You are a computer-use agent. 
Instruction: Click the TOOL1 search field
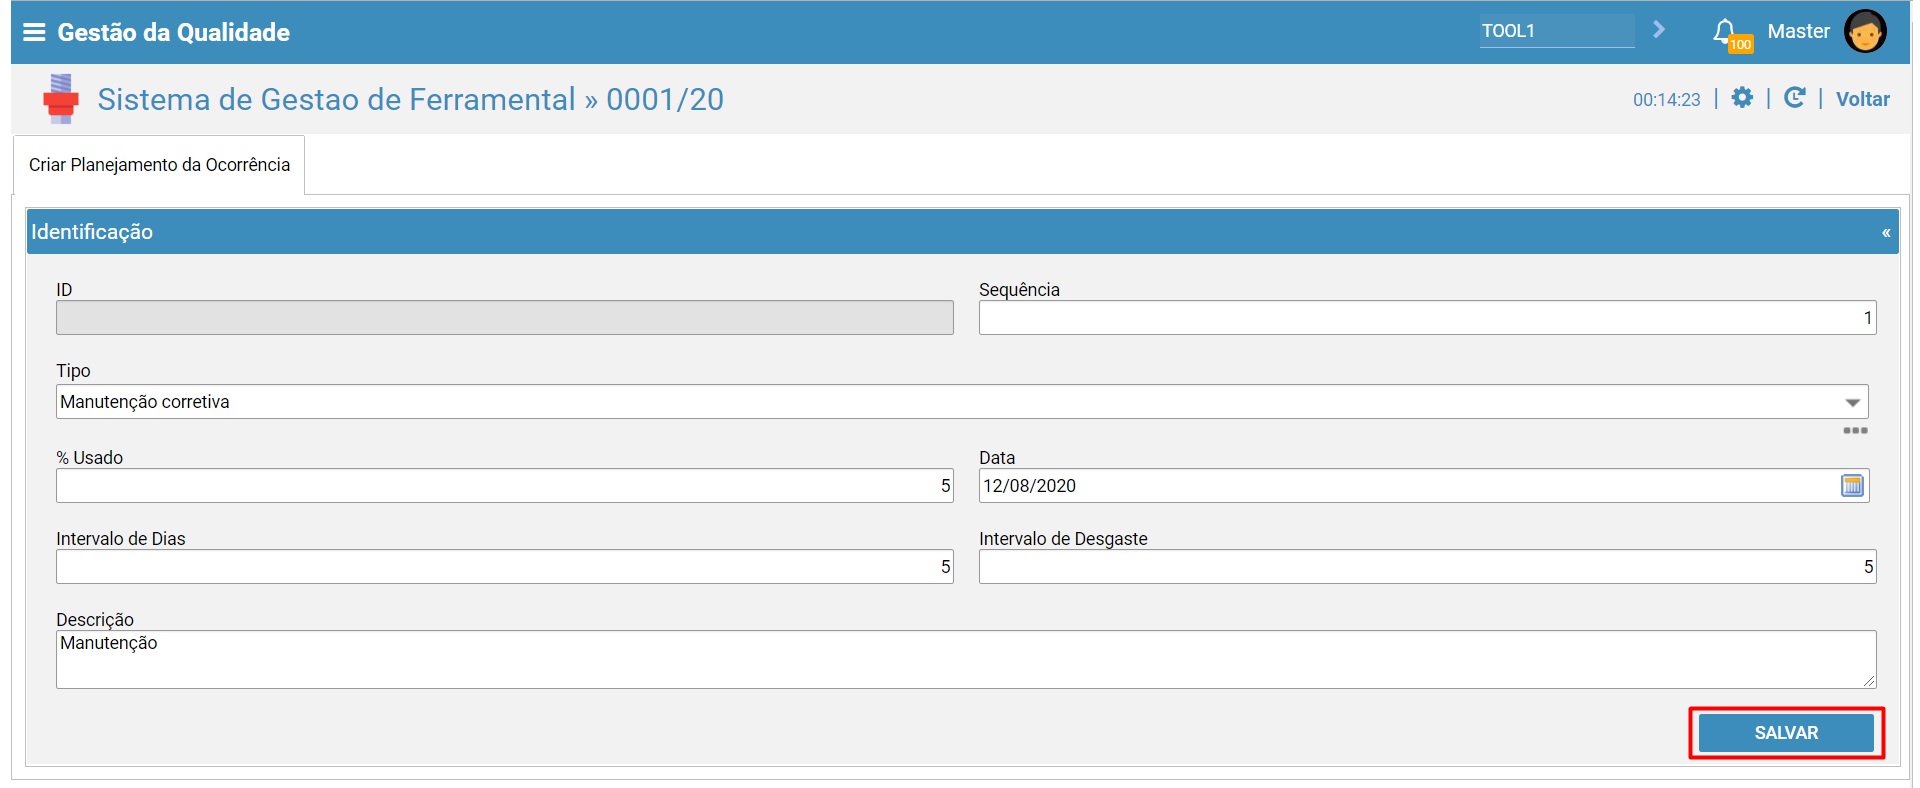[1557, 31]
